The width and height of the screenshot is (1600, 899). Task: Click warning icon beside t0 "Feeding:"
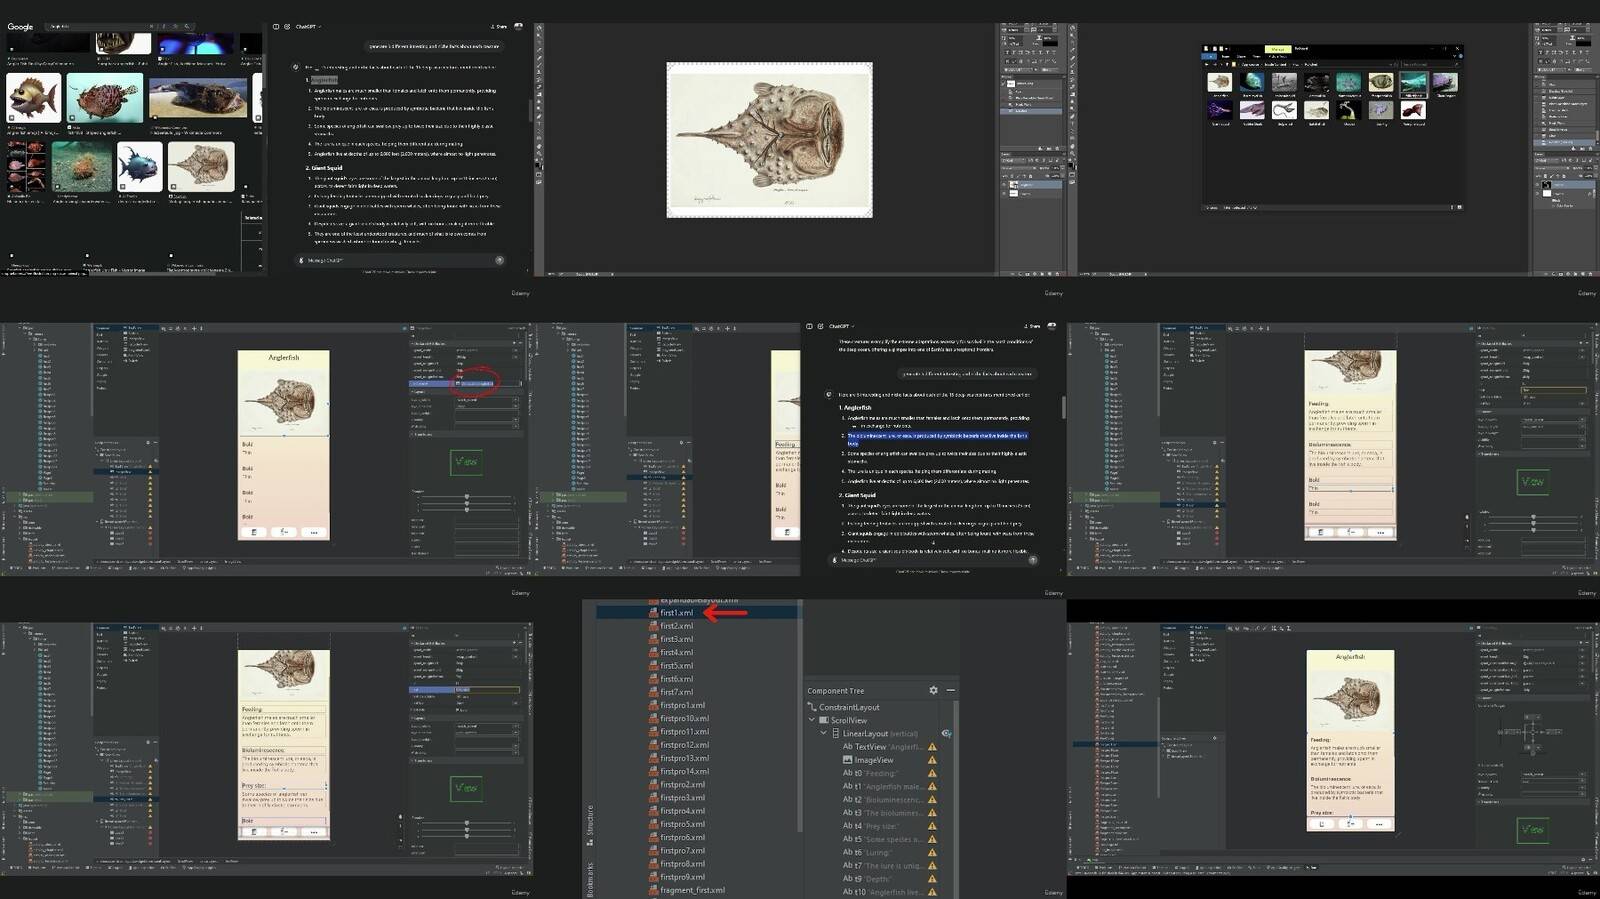932,773
